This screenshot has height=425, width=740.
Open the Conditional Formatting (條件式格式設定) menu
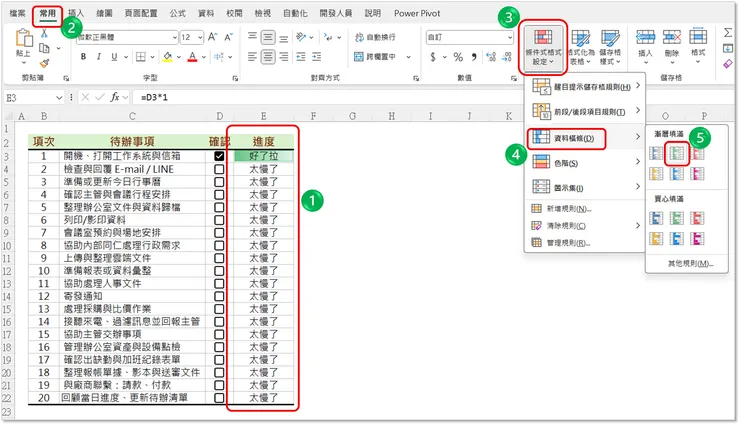(543, 47)
